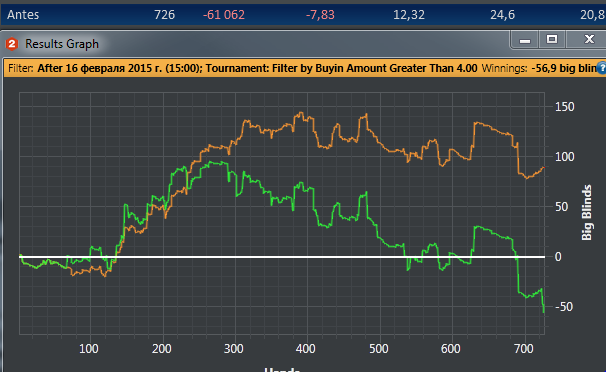The image size is (606, 372).
Task: Click the -50 y-axis label
Action: click(x=563, y=307)
